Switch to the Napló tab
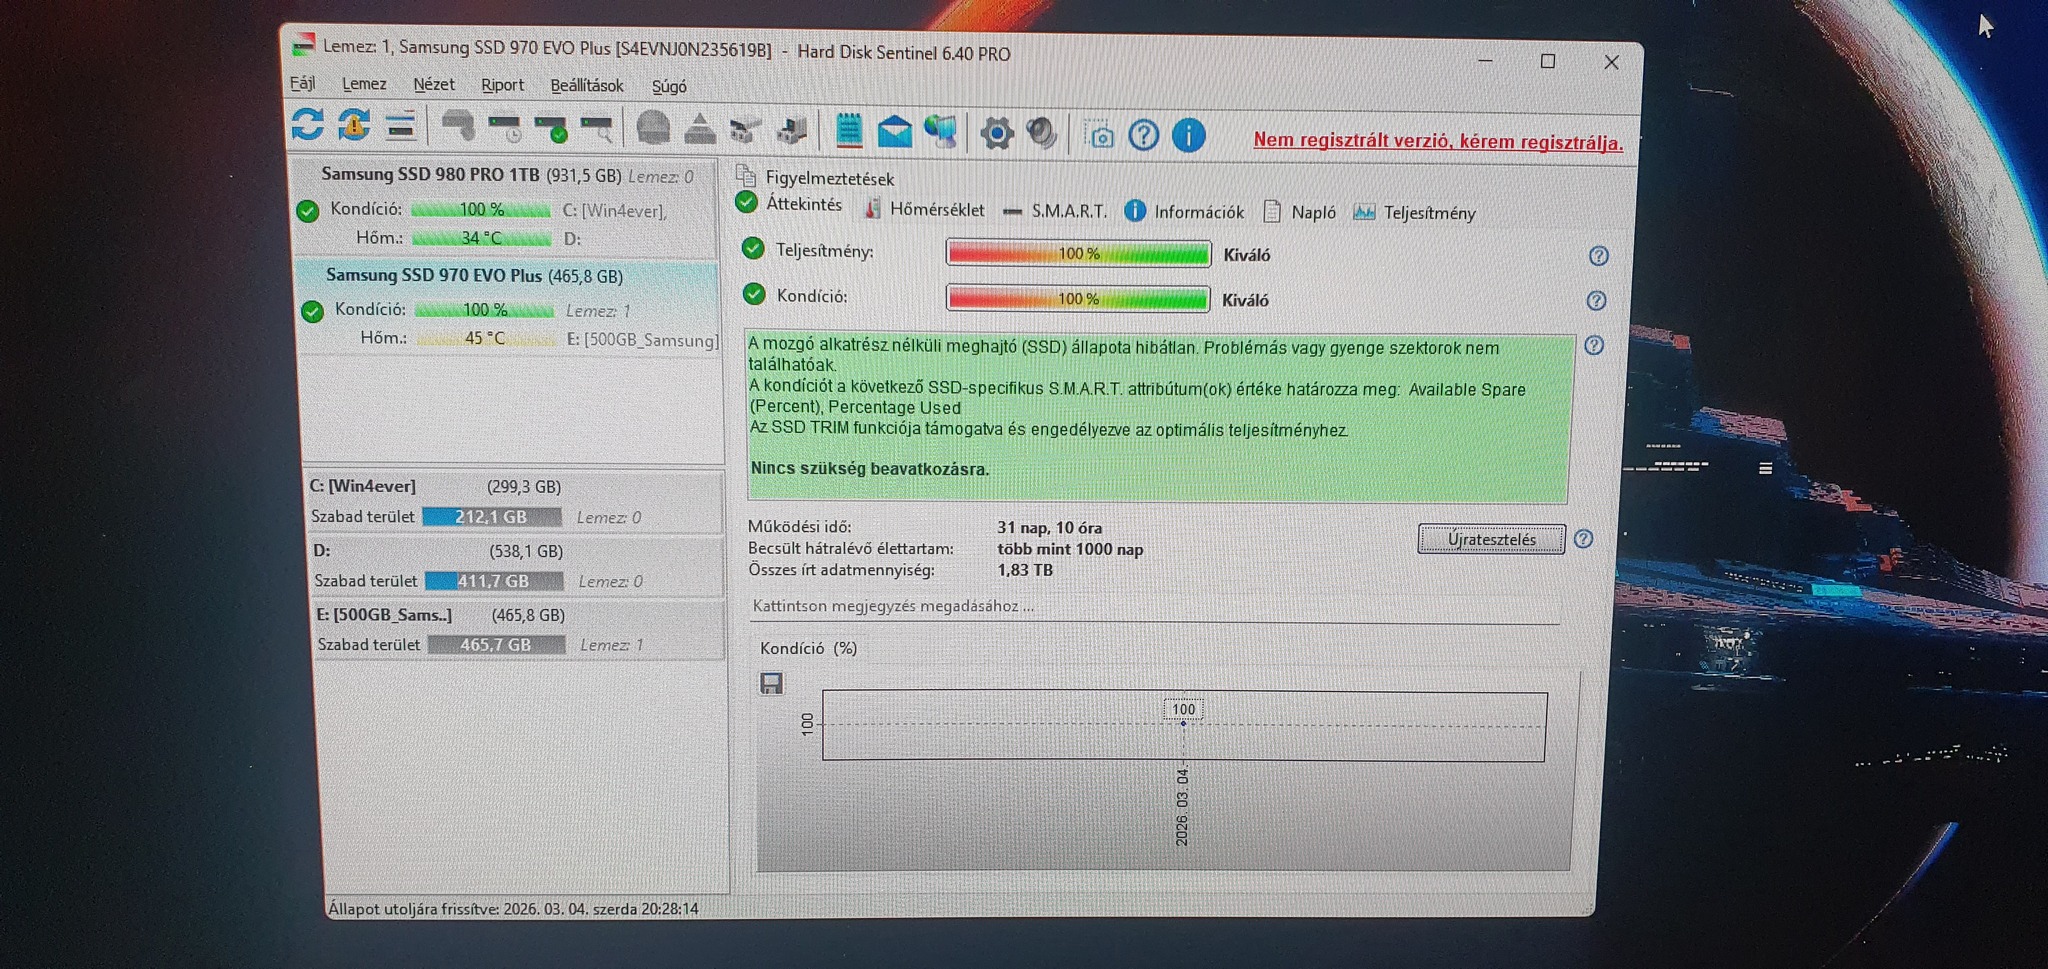The height and width of the screenshot is (969, 2048). tap(1300, 212)
